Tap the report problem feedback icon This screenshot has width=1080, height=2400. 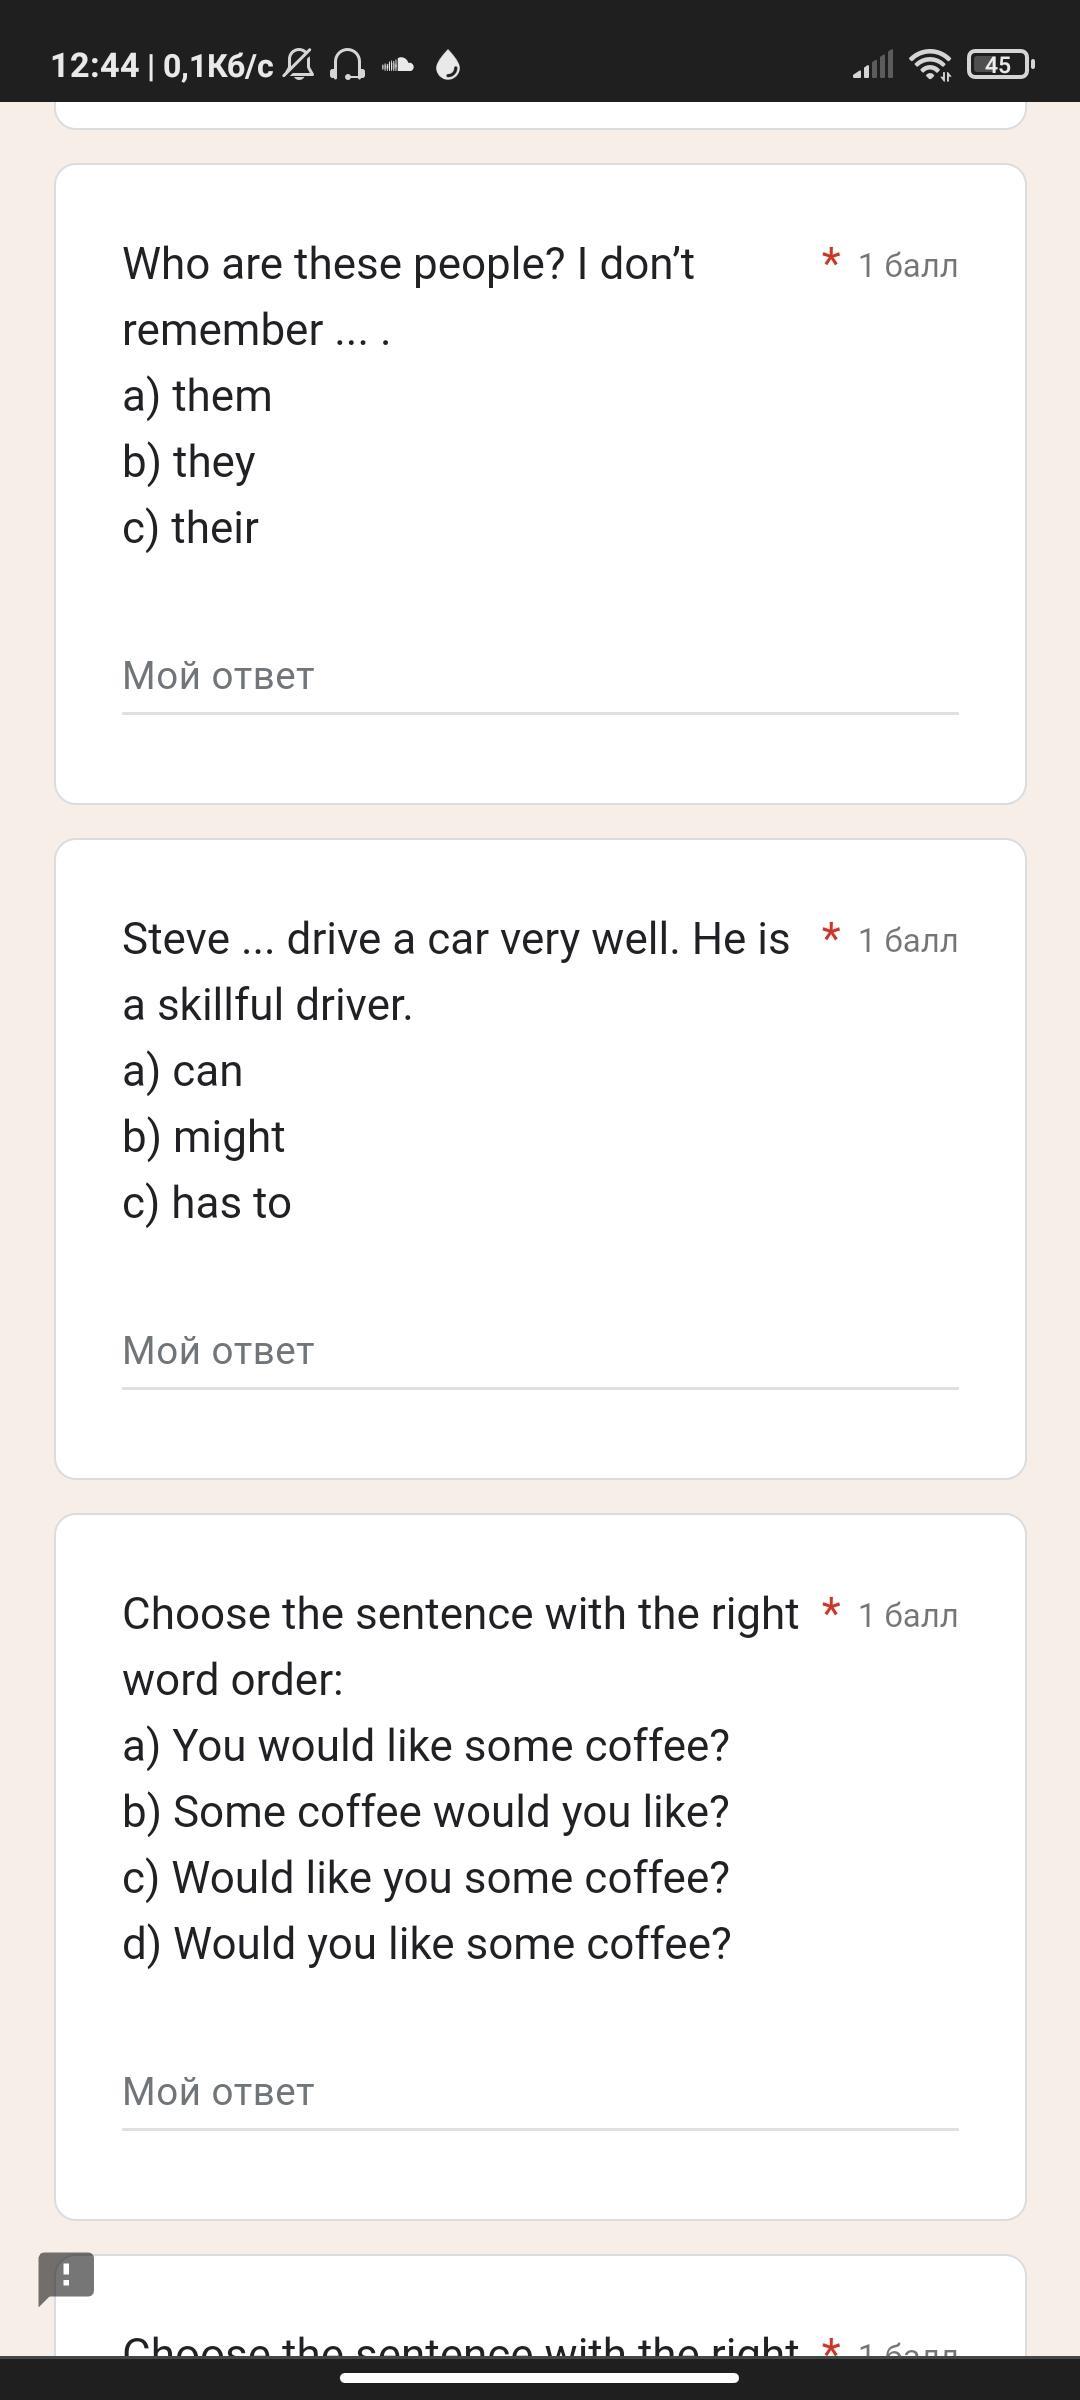point(66,2277)
